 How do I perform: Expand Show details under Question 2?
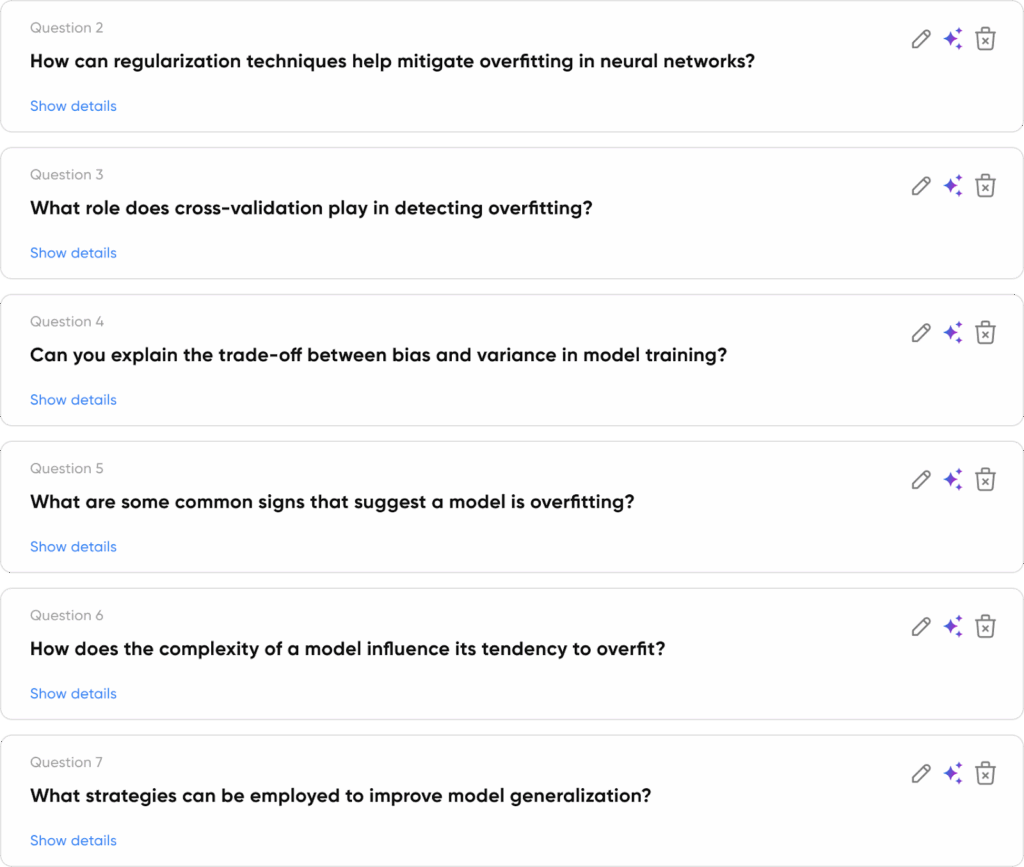point(73,106)
